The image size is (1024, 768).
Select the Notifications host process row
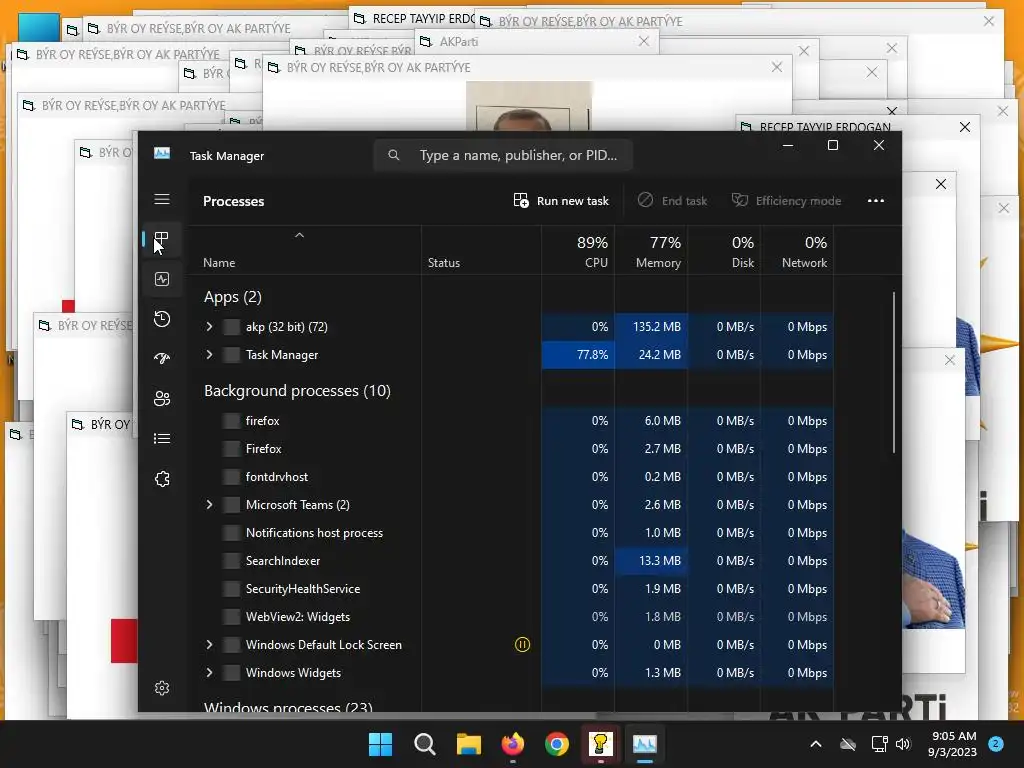(x=511, y=533)
